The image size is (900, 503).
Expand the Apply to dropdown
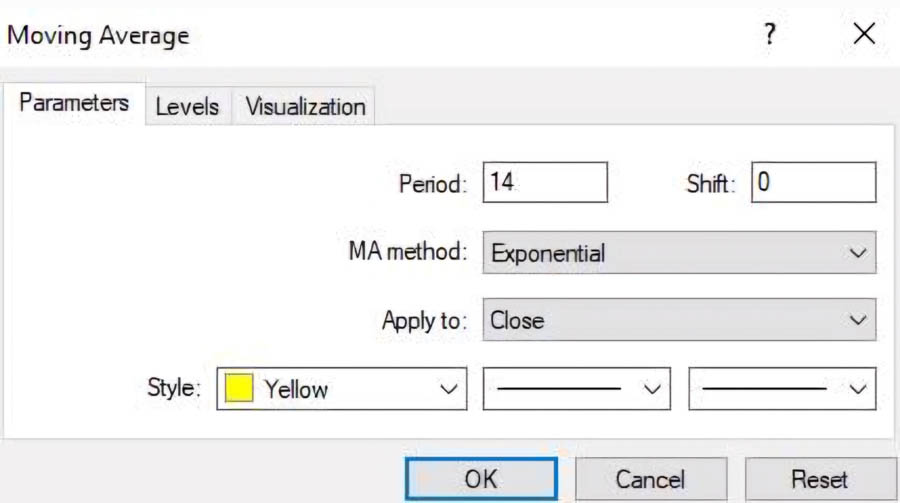679,319
